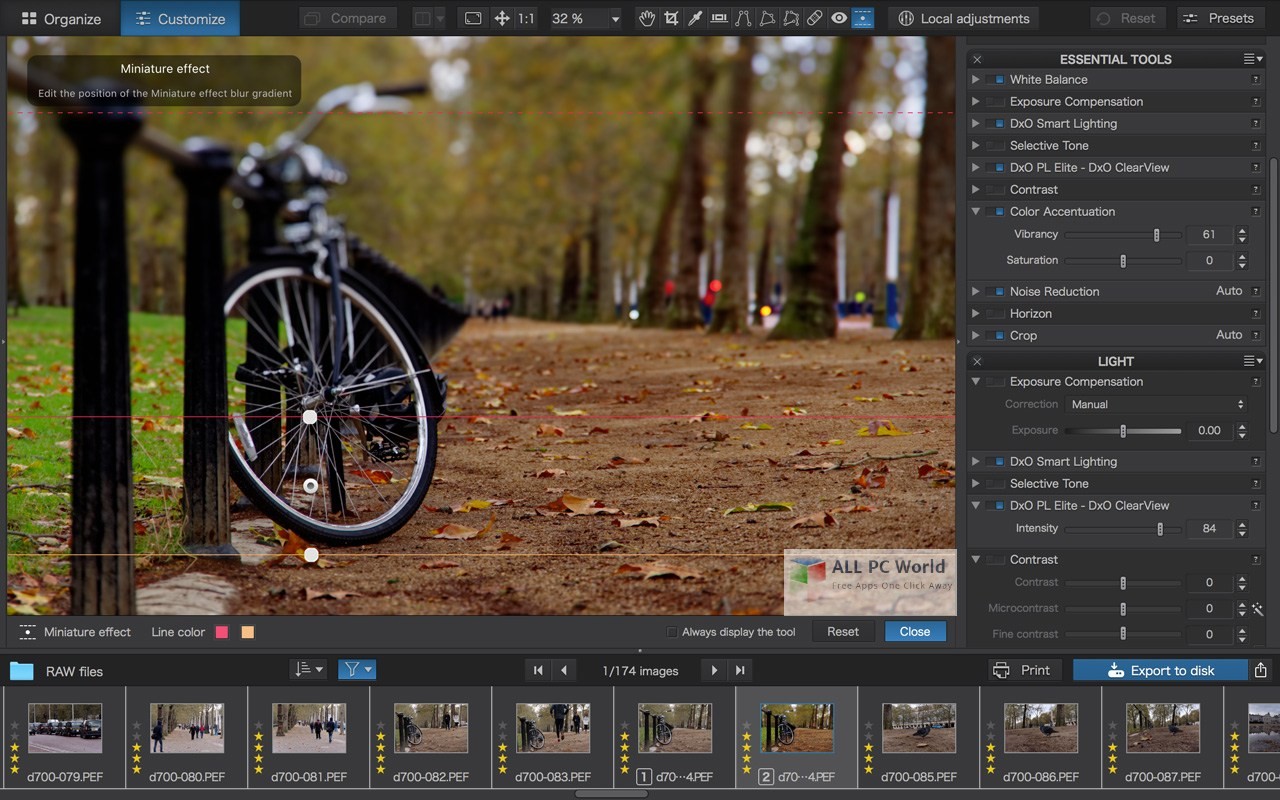The image size is (1280, 800).
Task: Toggle White Balance correction on/off
Action: click(995, 79)
